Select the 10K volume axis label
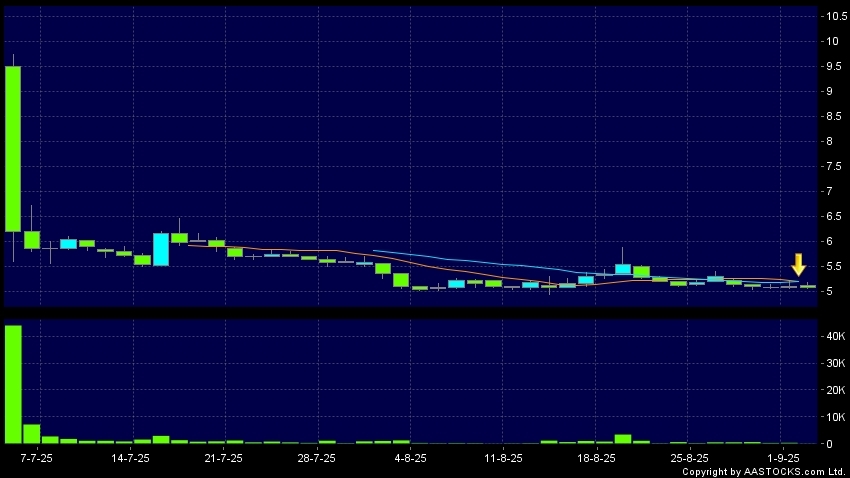This screenshot has height=478, width=850. click(835, 417)
